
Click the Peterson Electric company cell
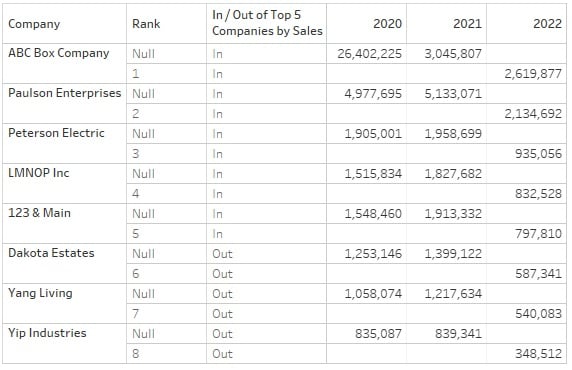pos(56,133)
